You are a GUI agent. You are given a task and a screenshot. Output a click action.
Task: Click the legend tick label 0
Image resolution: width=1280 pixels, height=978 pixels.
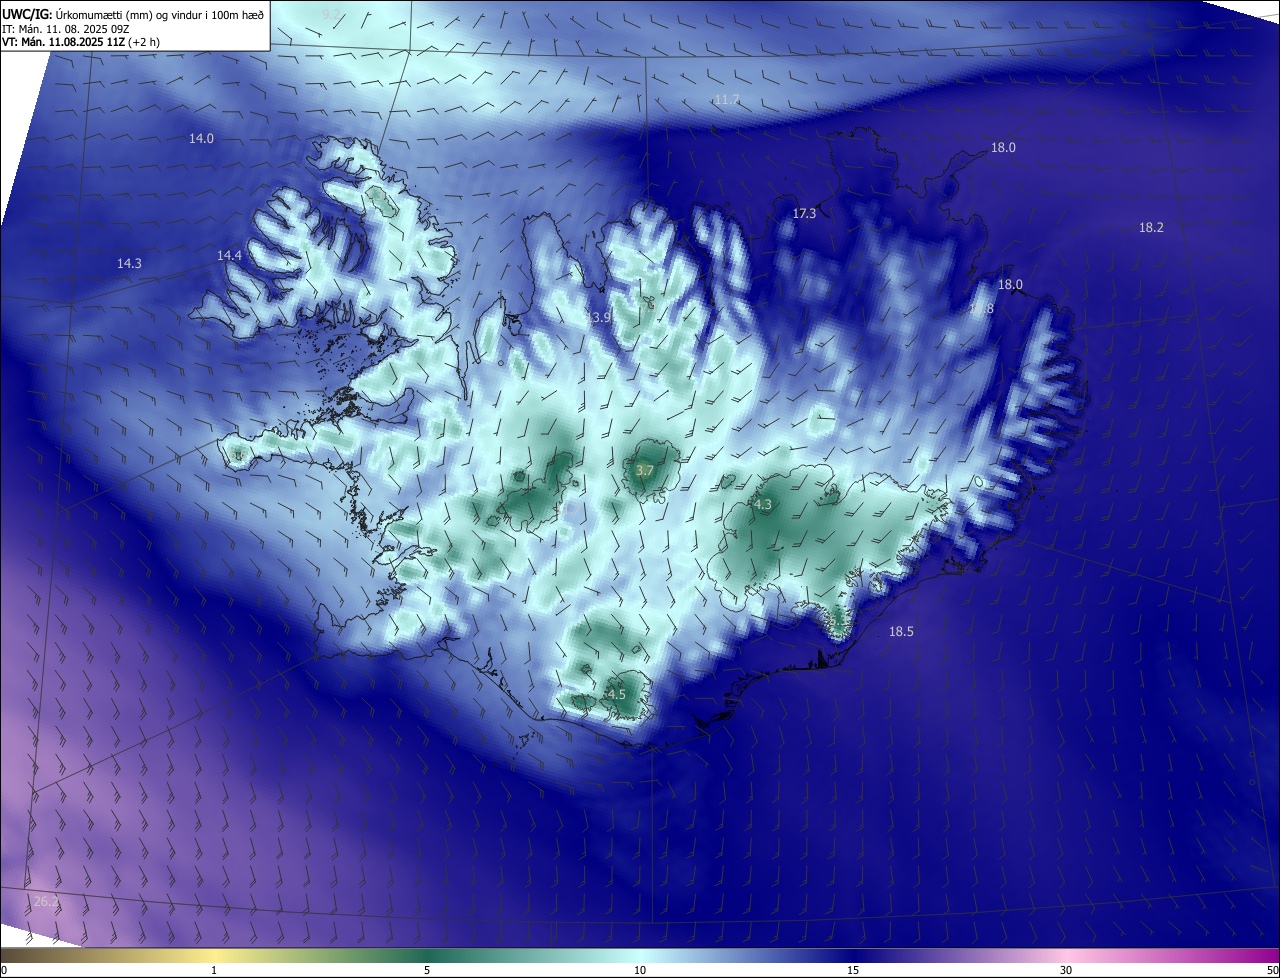pos(4,970)
